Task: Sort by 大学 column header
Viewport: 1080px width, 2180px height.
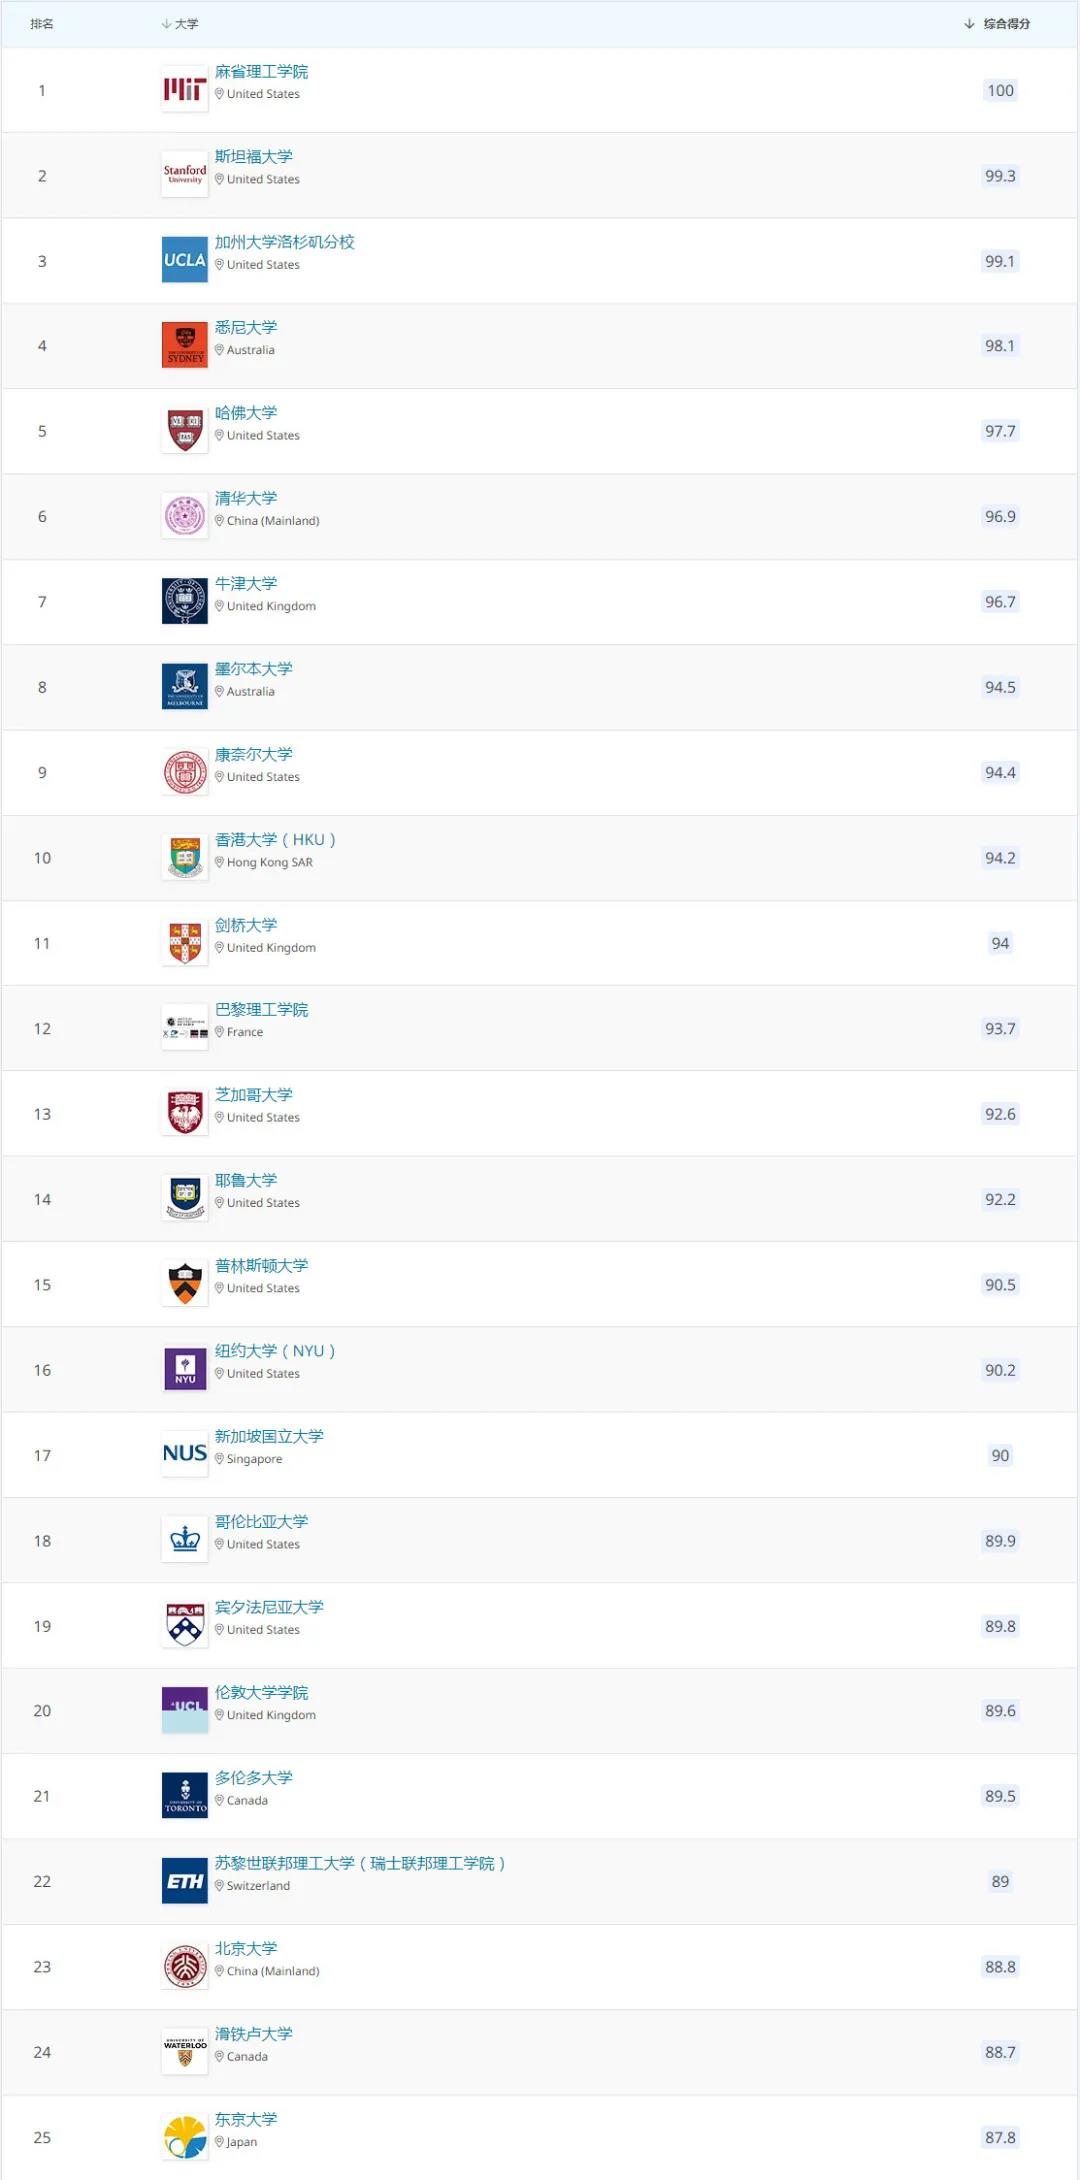Action: (x=186, y=24)
